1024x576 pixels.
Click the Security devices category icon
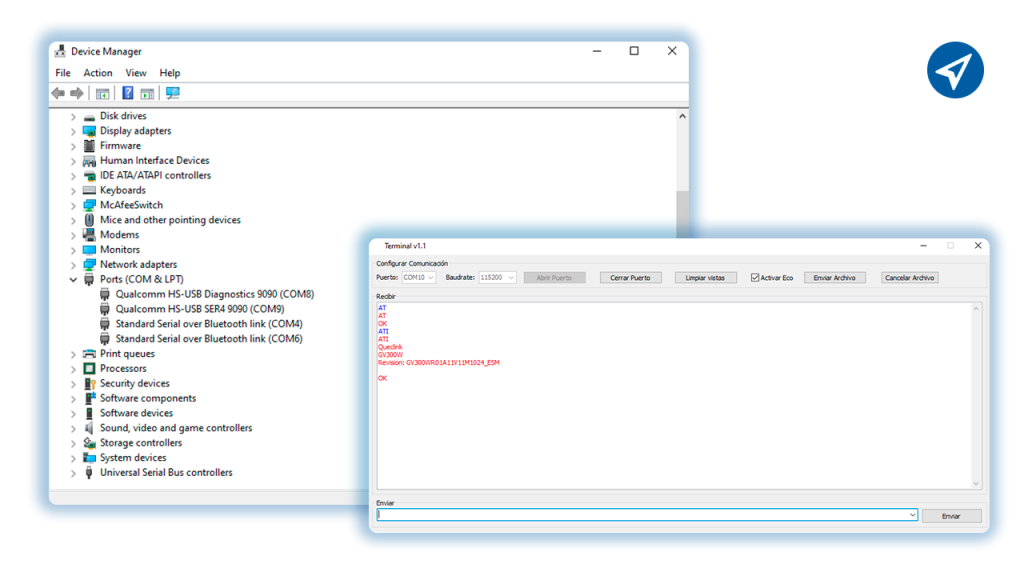pyautogui.click(x=89, y=383)
